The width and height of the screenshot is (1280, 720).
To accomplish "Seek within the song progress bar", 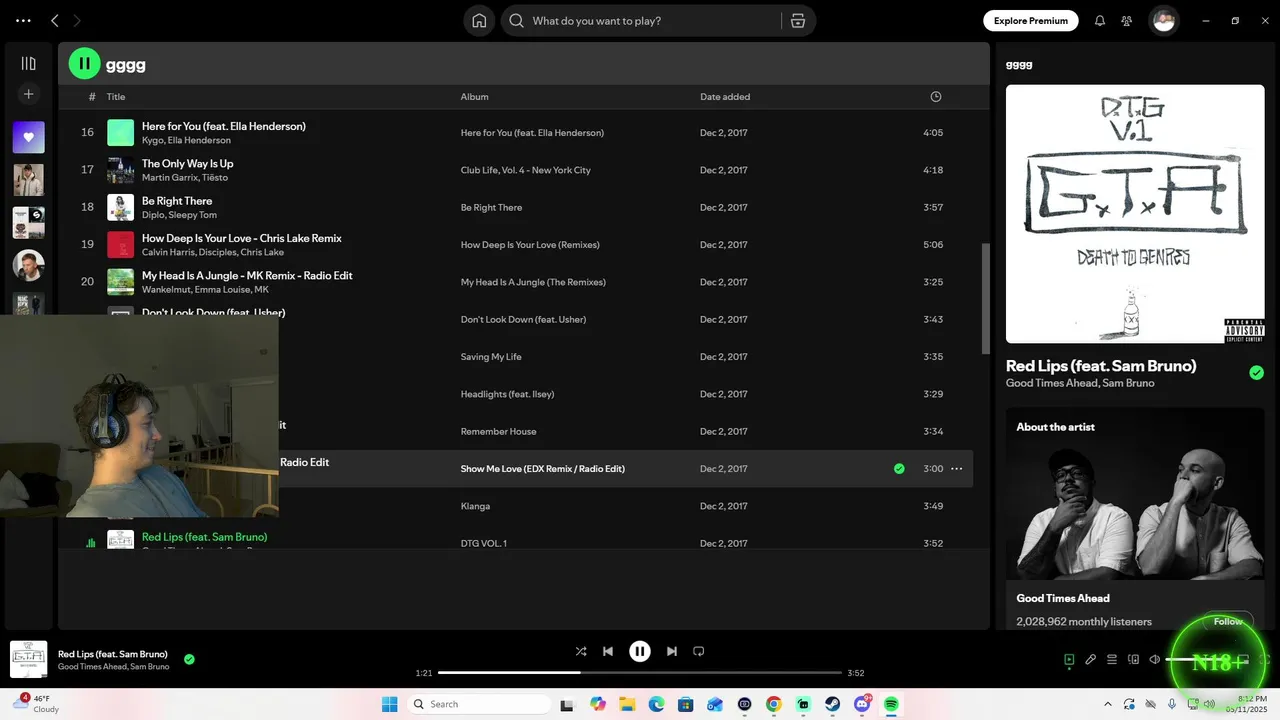I will [x=640, y=673].
